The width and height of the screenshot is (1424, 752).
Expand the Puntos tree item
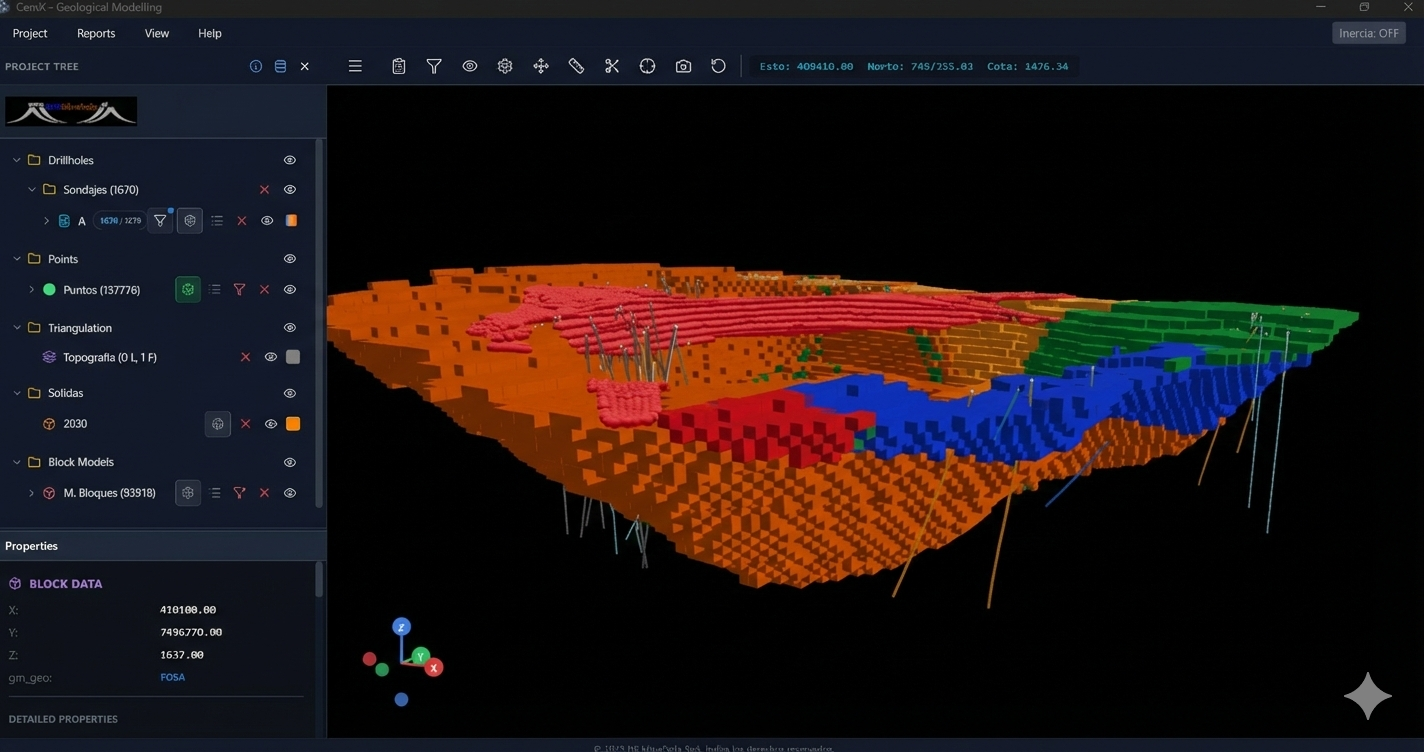pos(31,290)
